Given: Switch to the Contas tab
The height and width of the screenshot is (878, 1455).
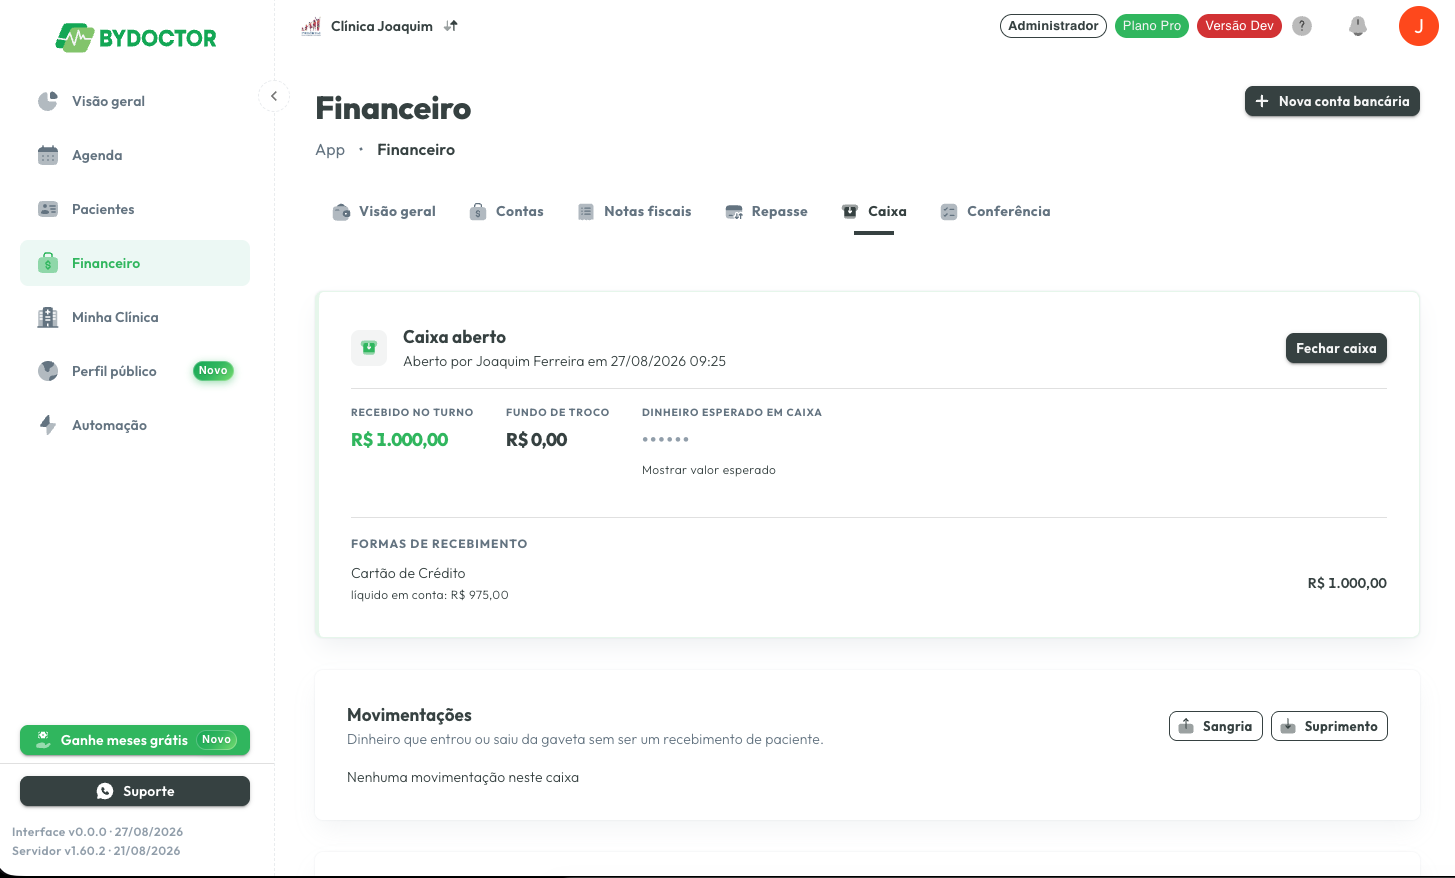Looking at the screenshot, I should pyautogui.click(x=507, y=212).
